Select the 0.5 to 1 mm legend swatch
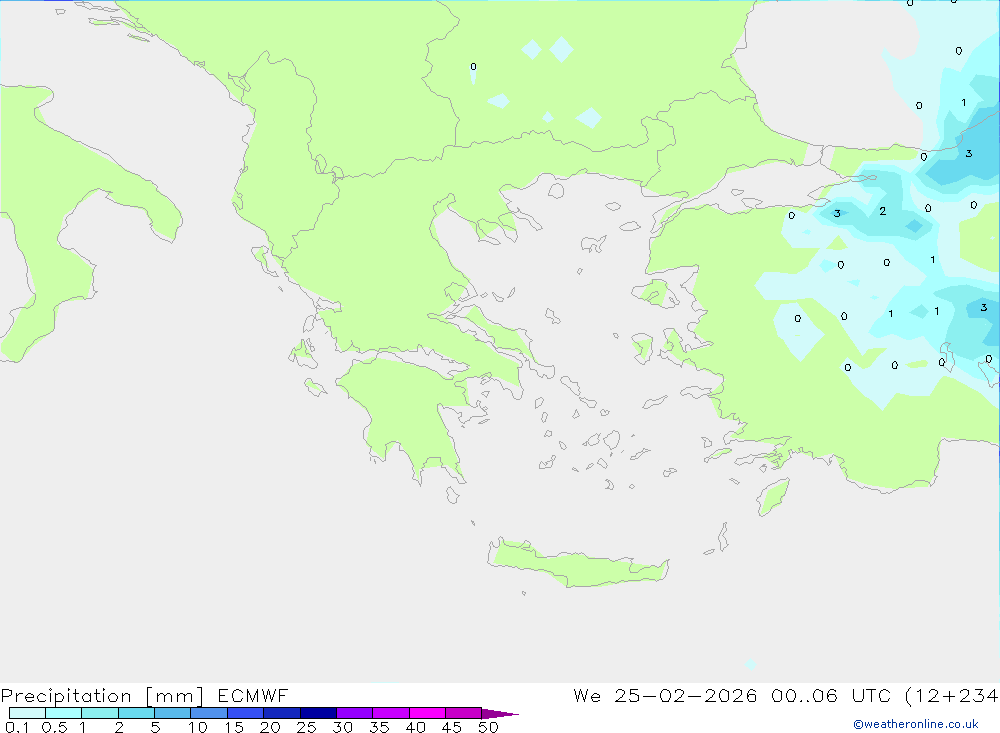The width and height of the screenshot is (1000, 733). coord(64,713)
